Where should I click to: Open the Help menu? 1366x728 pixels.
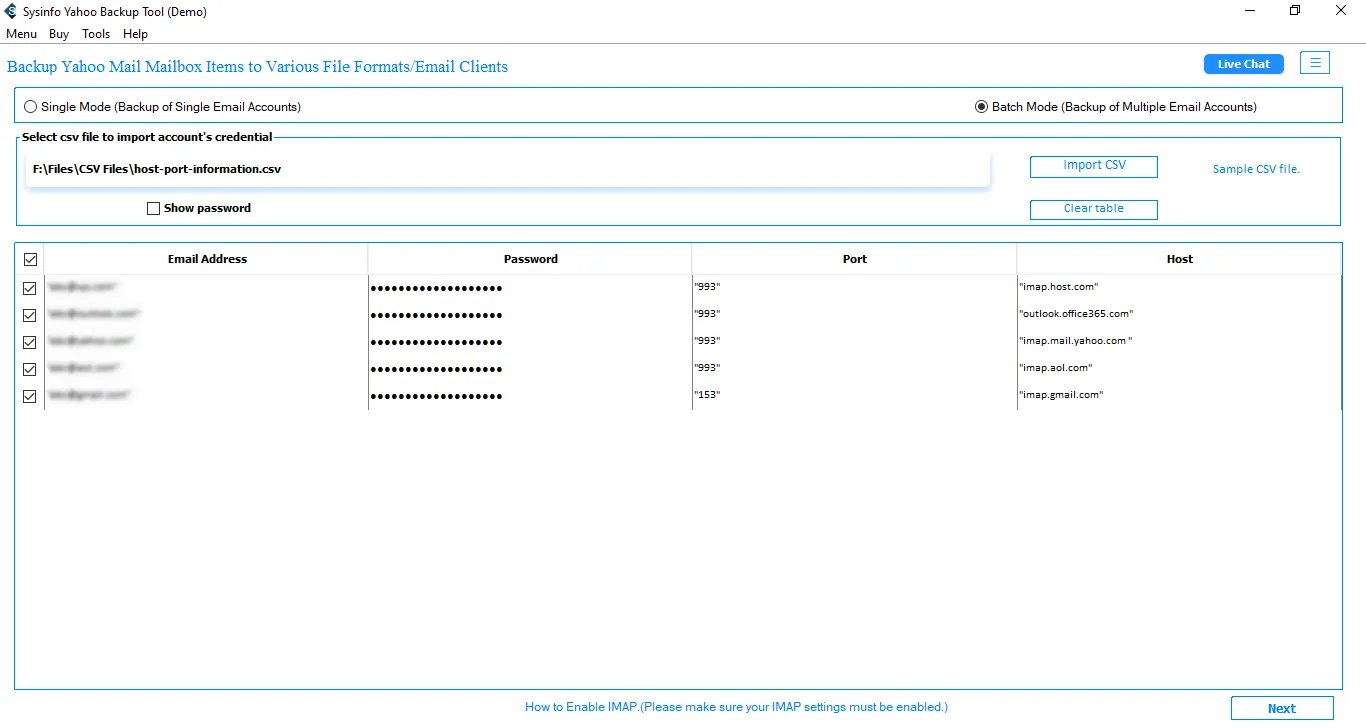135,34
